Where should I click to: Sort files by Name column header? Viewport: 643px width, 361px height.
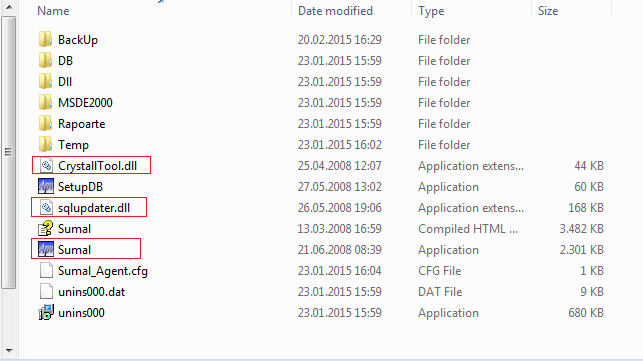point(53,11)
